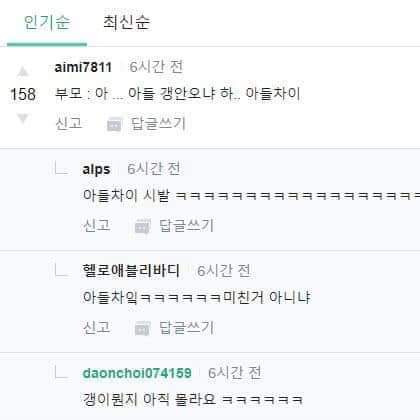Click reply-thread indent marker beside alps
This screenshot has height=420, width=420.
61,168
